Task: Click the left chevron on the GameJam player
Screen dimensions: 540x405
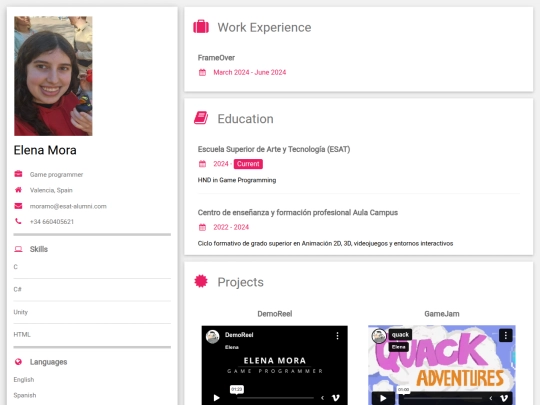Action: click(x=490, y=398)
